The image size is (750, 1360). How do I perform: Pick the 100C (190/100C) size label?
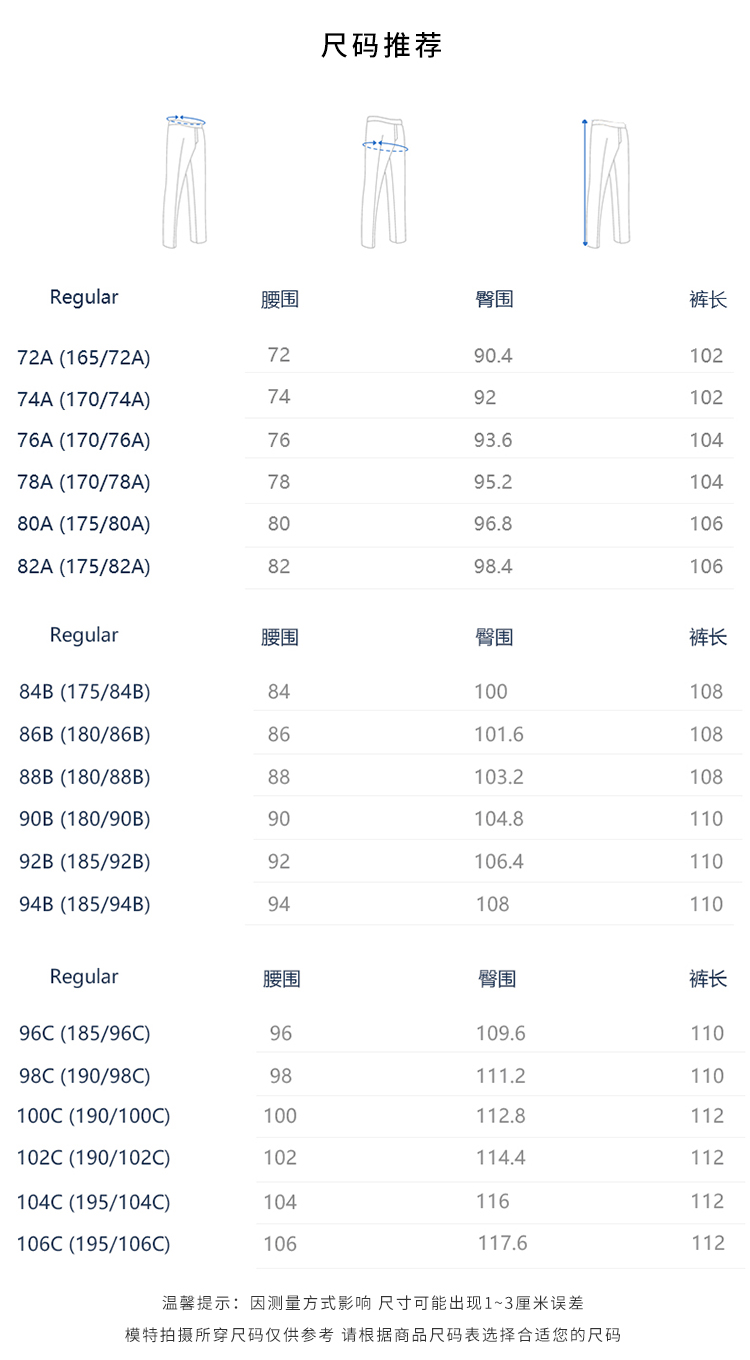pos(93,1116)
